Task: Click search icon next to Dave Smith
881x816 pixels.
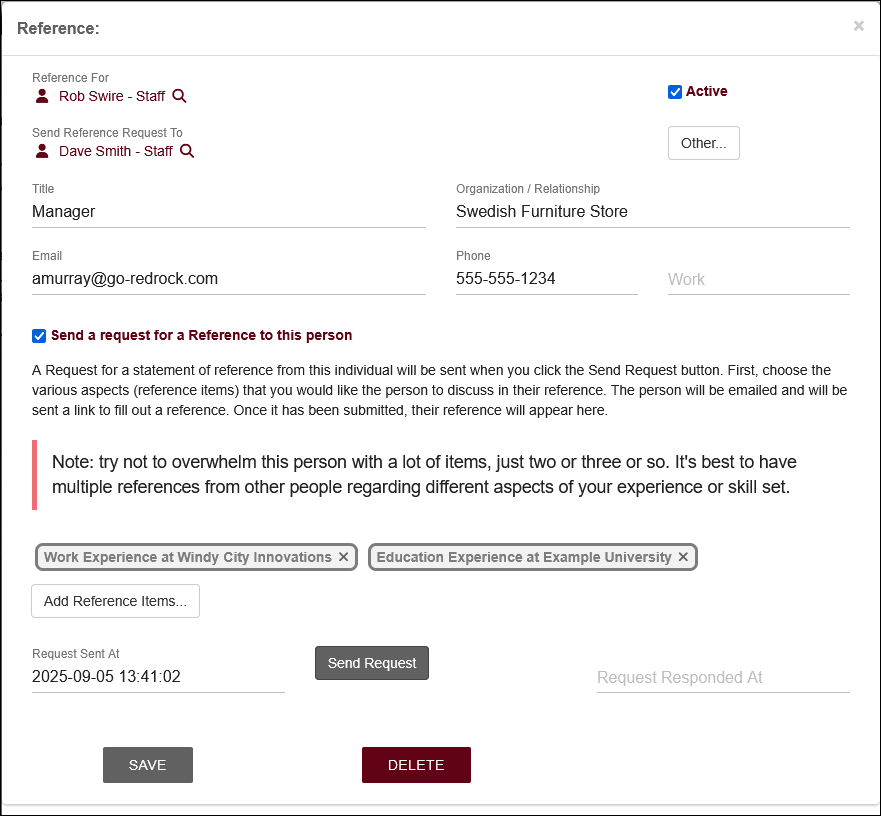Action: point(187,152)
